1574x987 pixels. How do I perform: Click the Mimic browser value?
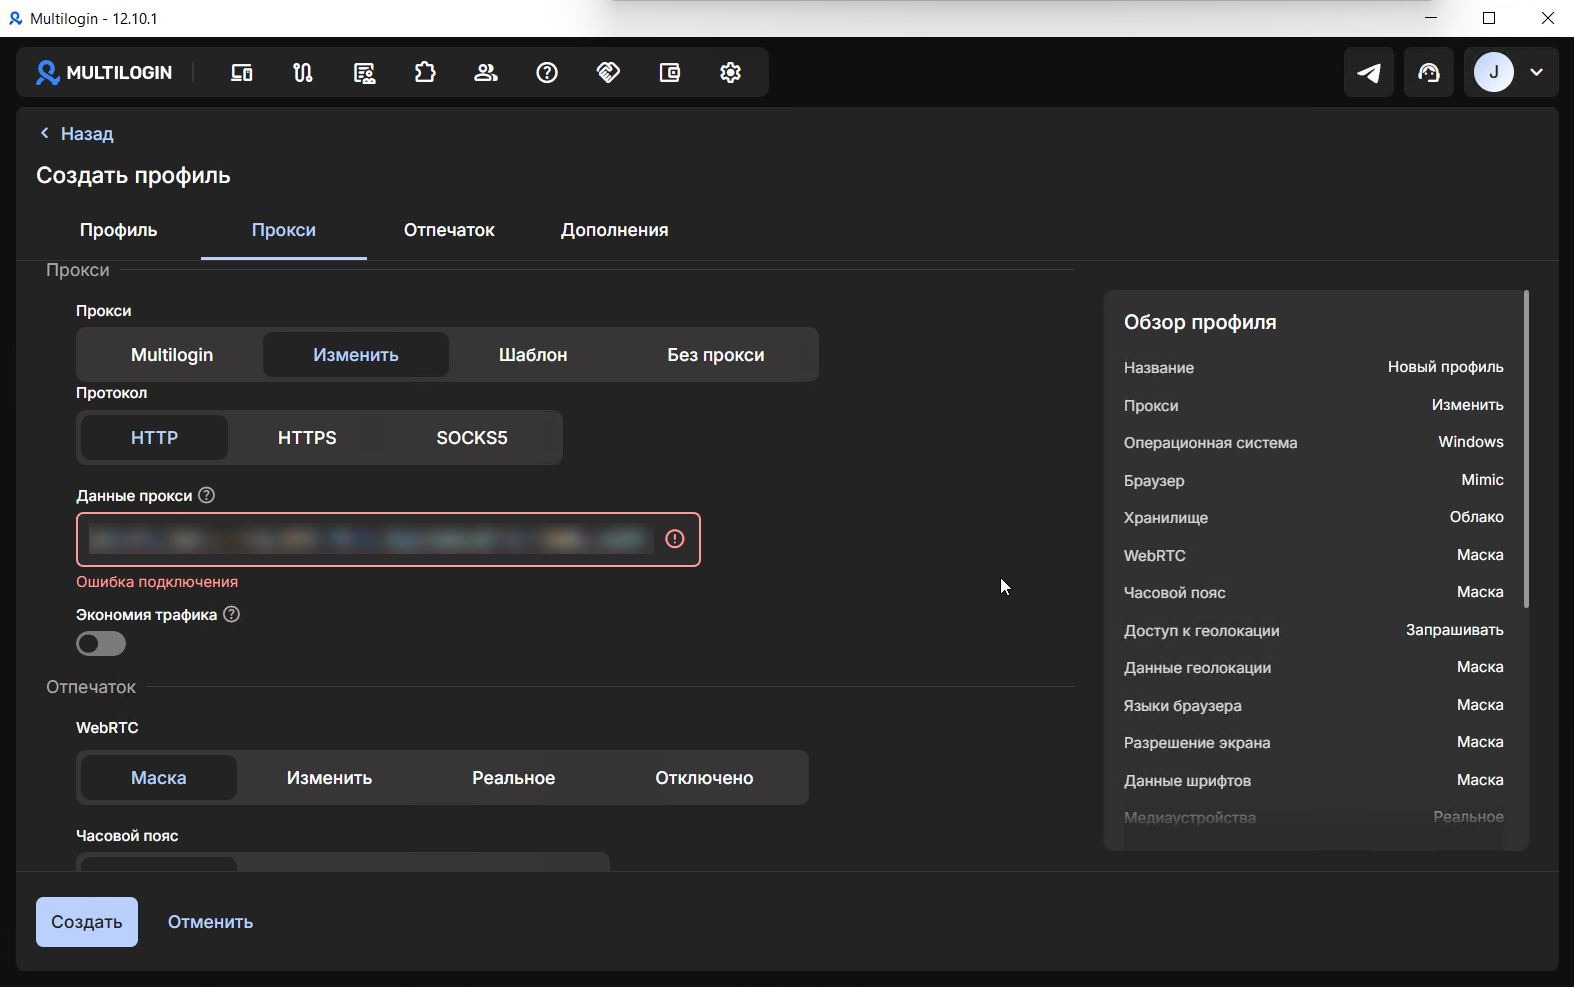coord(1482,480)
